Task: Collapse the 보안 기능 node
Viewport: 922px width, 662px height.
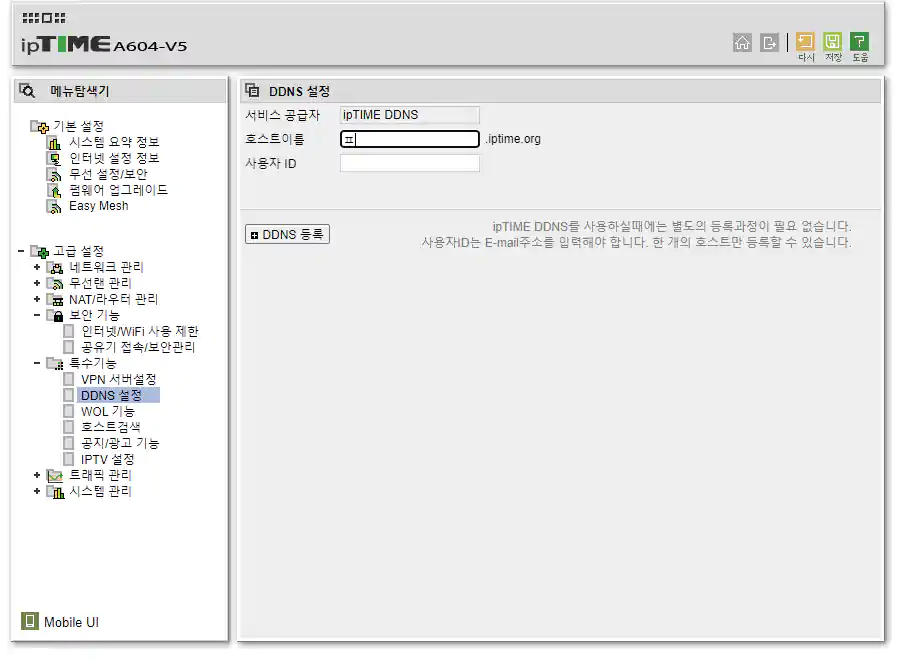Action: 37,315
